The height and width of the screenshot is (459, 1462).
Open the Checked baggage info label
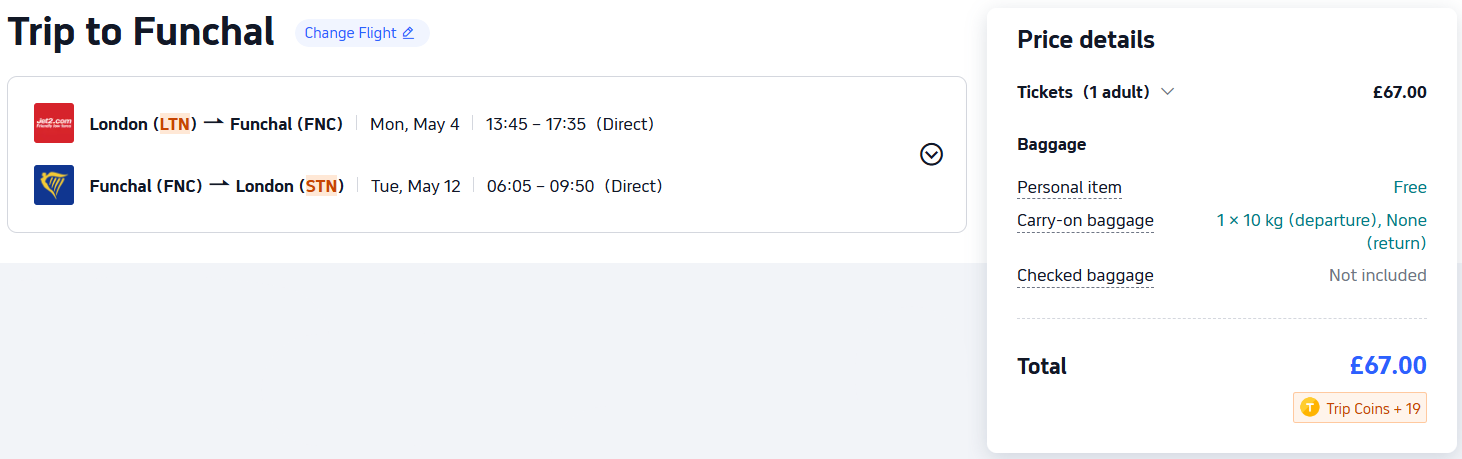(x=1085, y=275)
